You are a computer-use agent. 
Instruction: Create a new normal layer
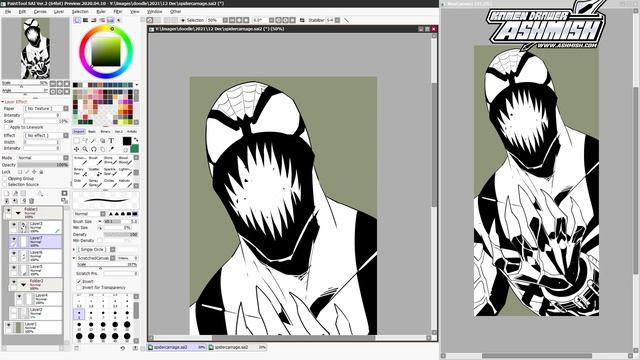7,193
